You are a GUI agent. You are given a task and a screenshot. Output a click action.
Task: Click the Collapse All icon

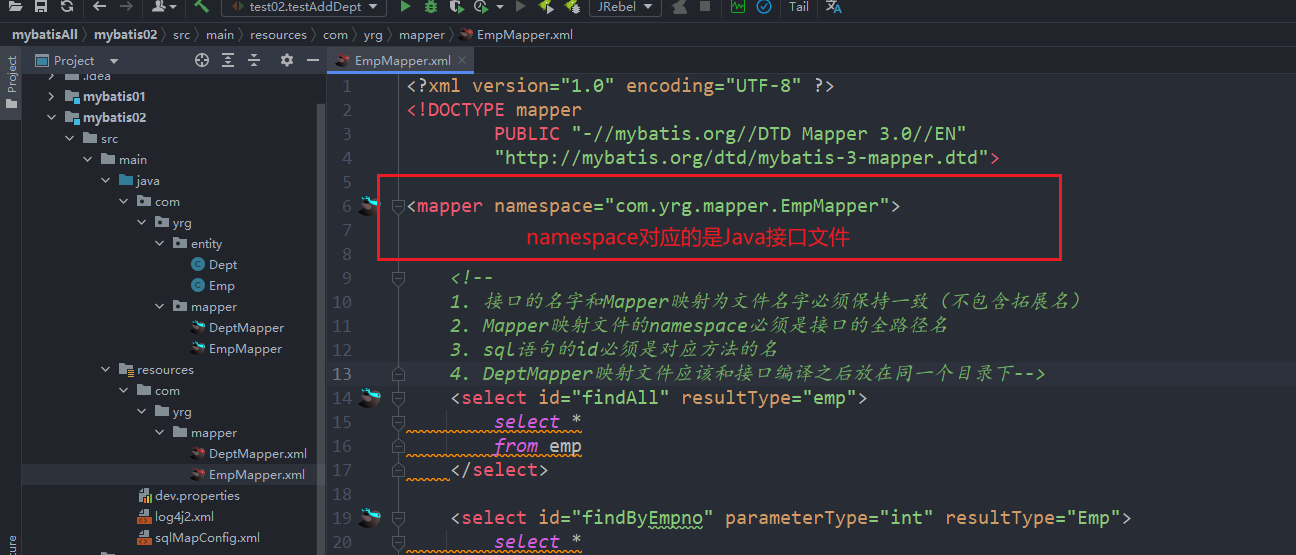coord(253,61)
